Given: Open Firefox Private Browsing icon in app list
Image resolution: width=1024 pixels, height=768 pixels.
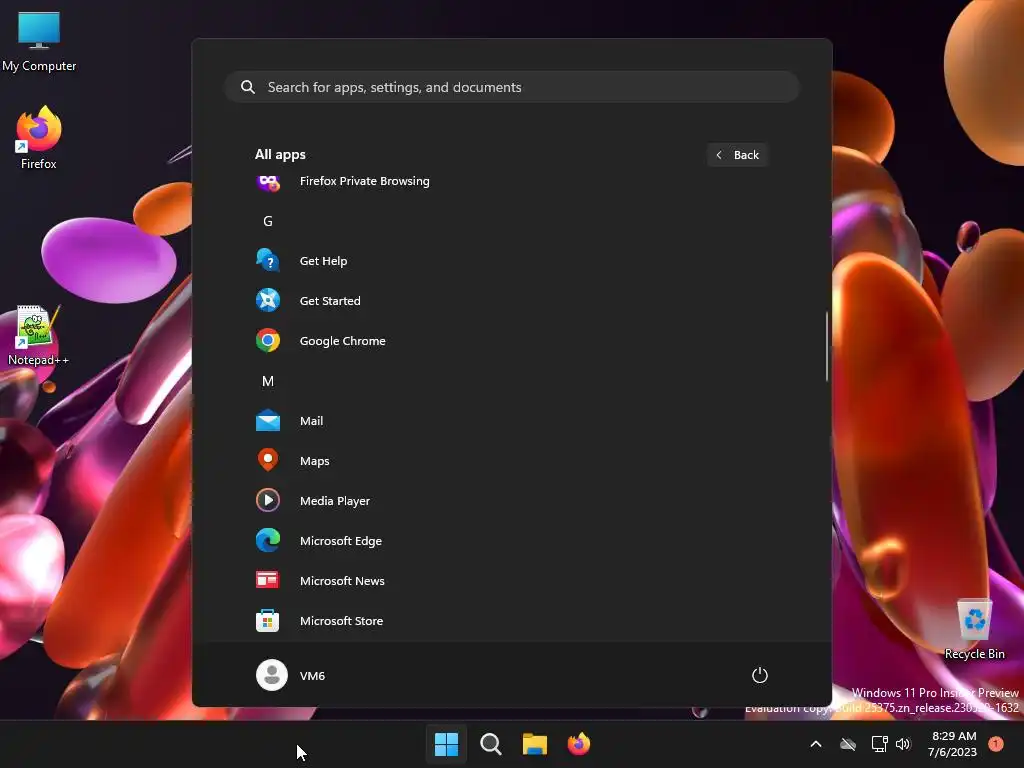Looking at the screenshot, I should pos(268,182).
